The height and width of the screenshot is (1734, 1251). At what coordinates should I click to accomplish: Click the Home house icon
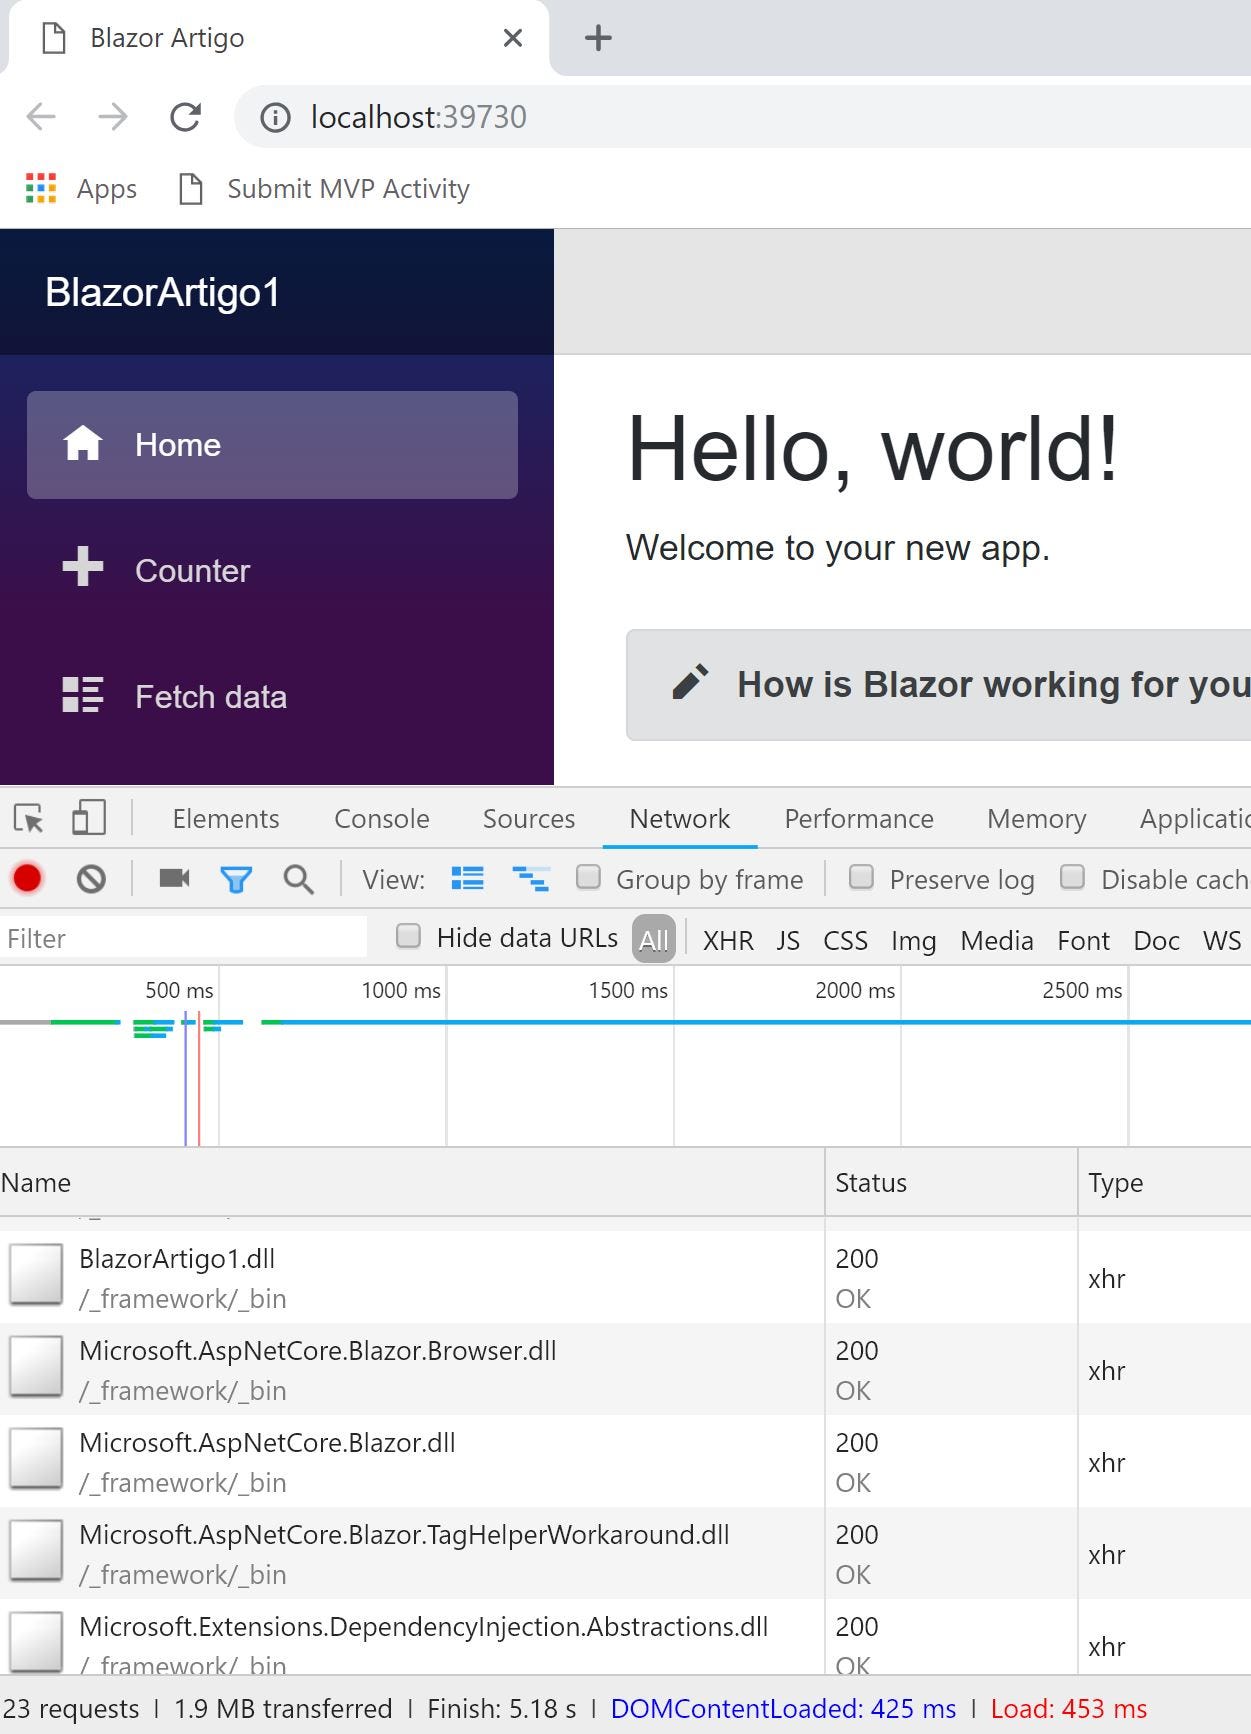click(83, 443)
